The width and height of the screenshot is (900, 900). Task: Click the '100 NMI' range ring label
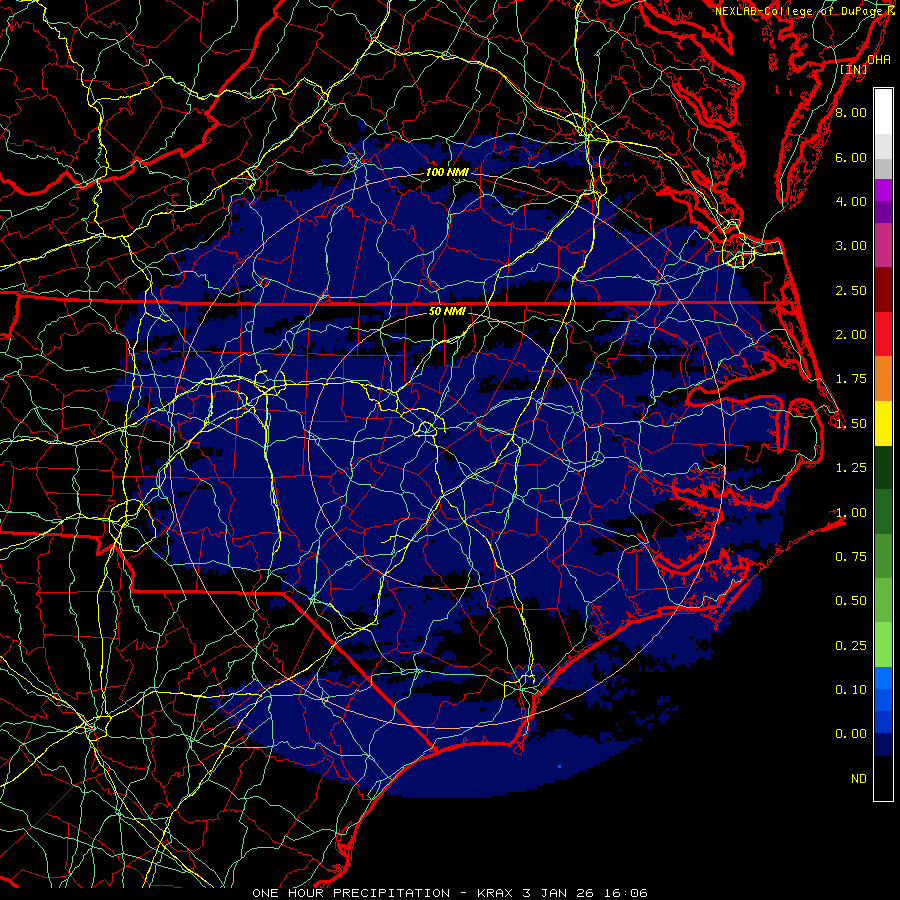click(x=447, y=172)
